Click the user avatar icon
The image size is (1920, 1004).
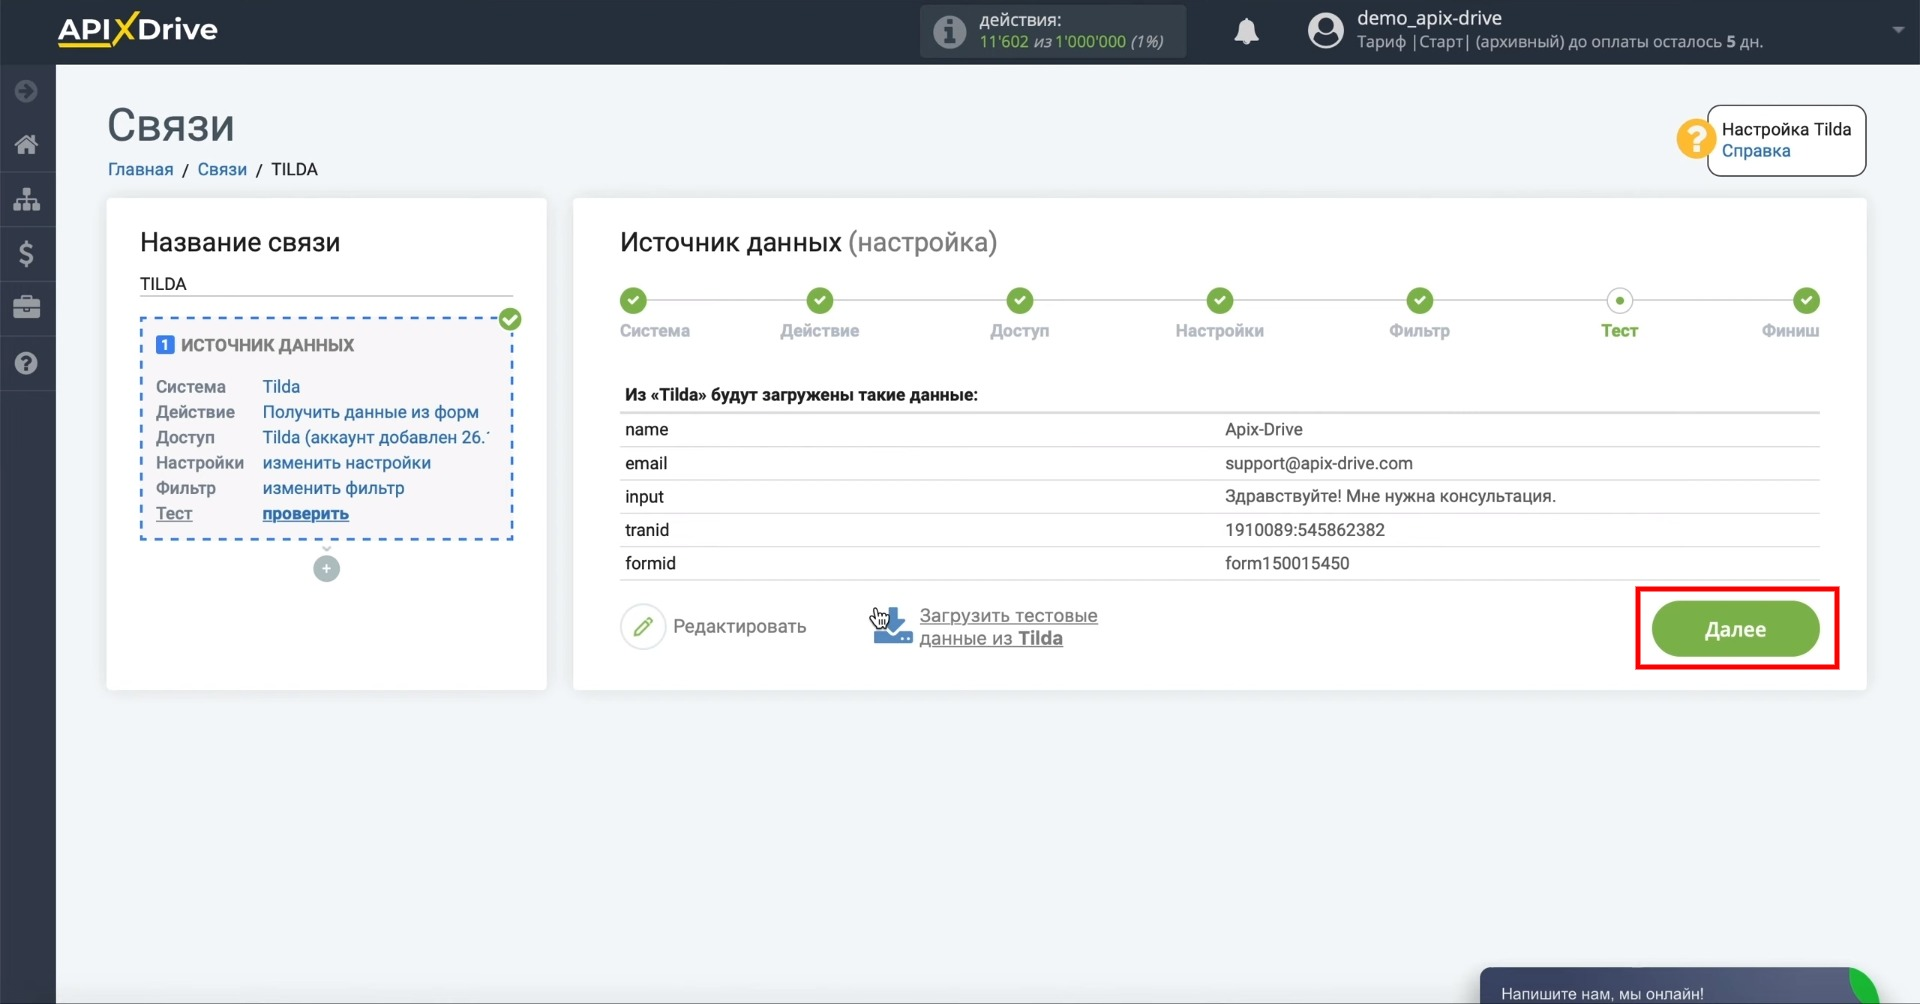coord(1325,30)
